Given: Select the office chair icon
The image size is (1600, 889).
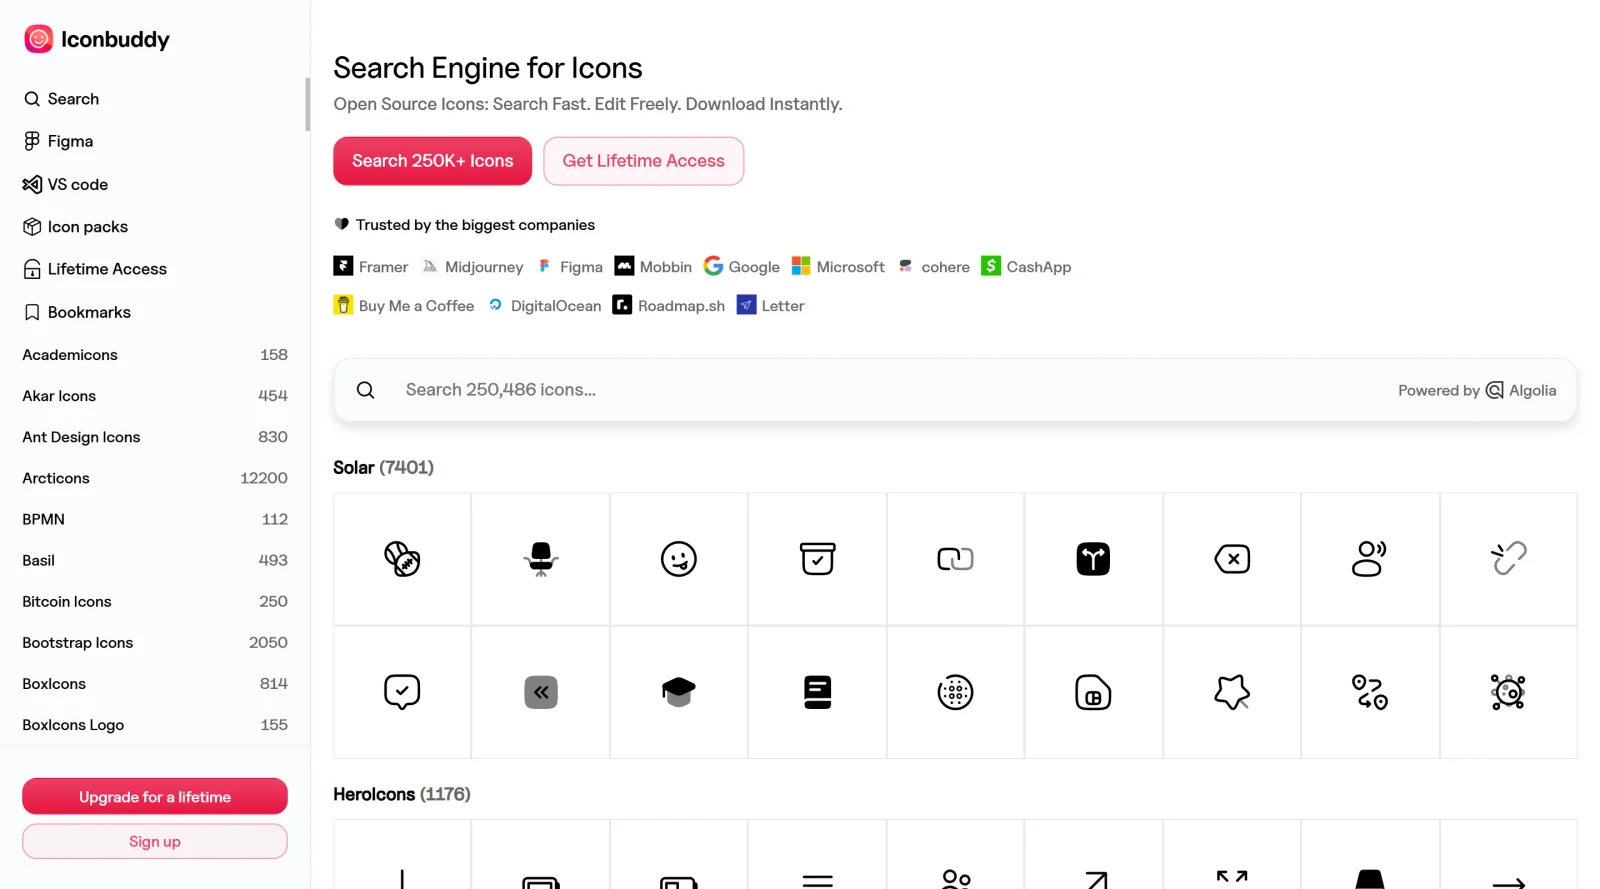Looking at the screenshot, I should coord(541,559).
